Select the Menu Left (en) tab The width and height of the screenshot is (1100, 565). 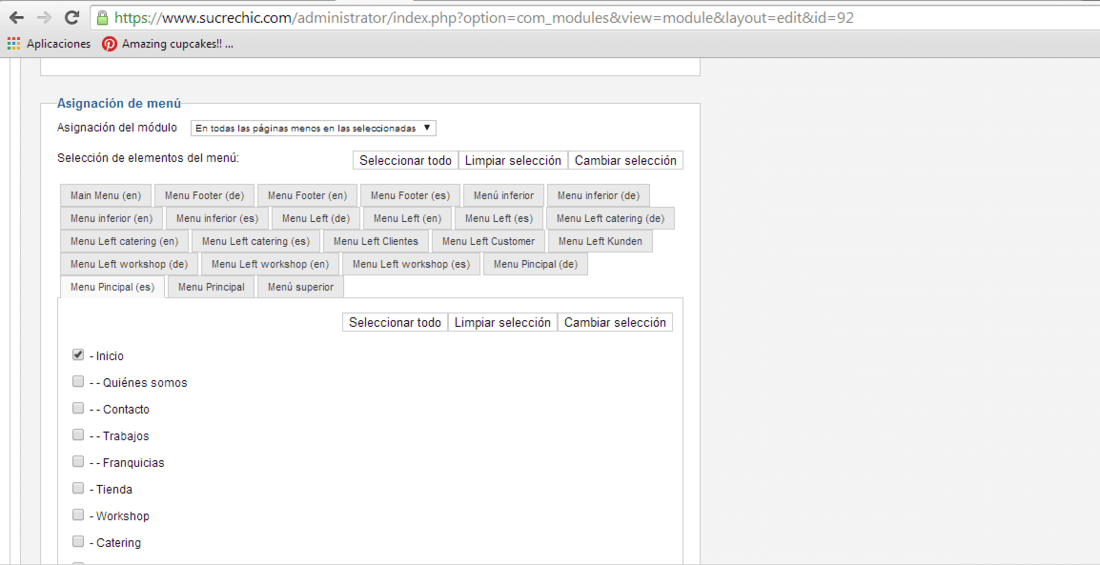pyautogui.click(x=407, y=218)
